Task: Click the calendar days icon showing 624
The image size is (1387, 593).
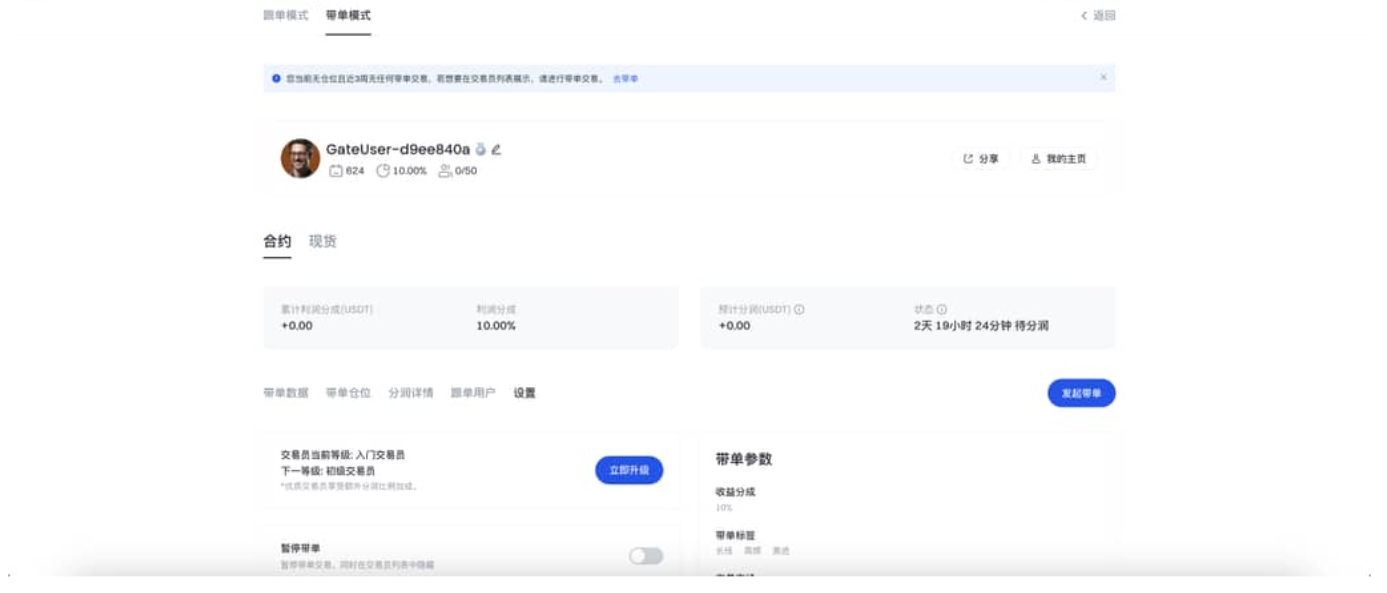Action: (x=336, y=171)
